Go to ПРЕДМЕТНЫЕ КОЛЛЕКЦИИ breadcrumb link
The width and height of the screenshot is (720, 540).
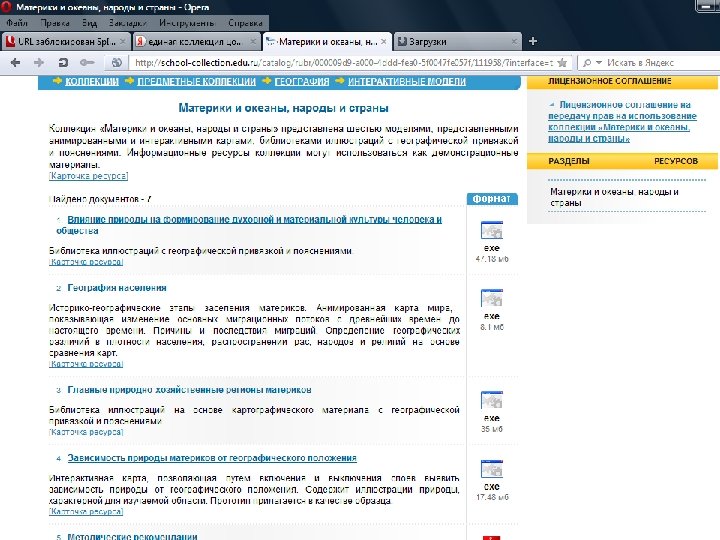197,82
